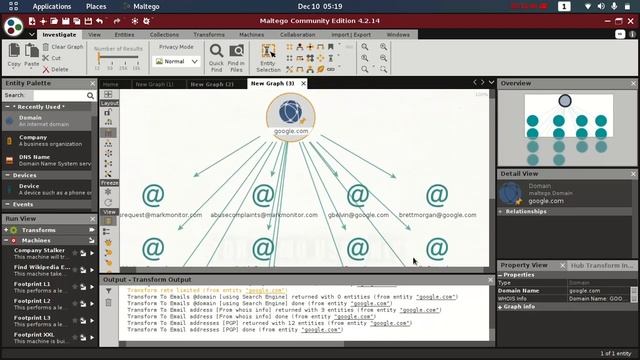Viewport: 640px width, 360px height.
Task: Toggle the layout lock icon in sidebar
Action: coord(108,112)
